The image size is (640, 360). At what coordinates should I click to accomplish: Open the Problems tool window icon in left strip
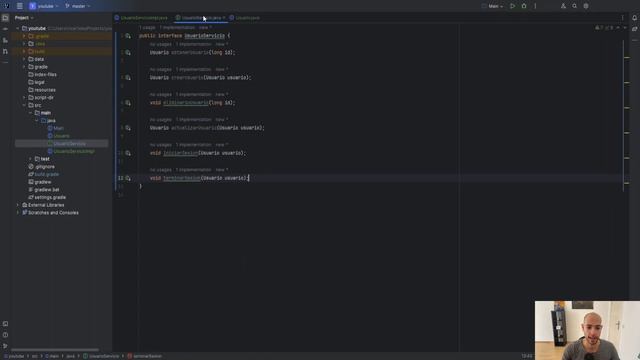coord(5,335)
